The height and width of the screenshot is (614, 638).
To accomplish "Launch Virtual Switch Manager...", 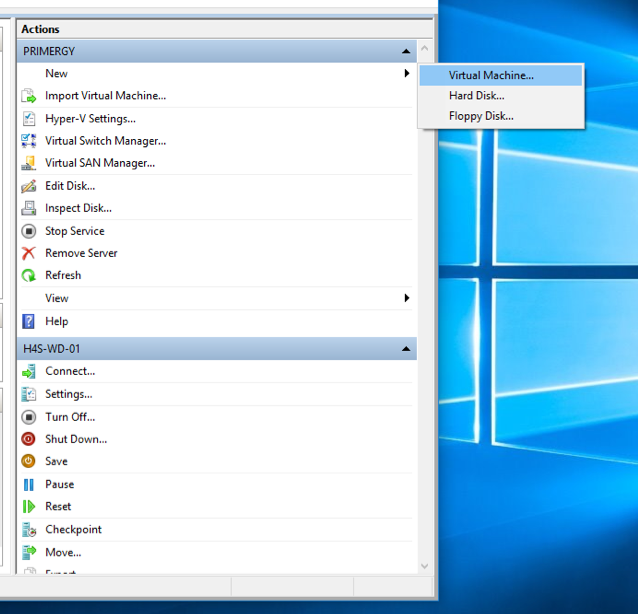I will pyautogui.click(x=105, y=141).
